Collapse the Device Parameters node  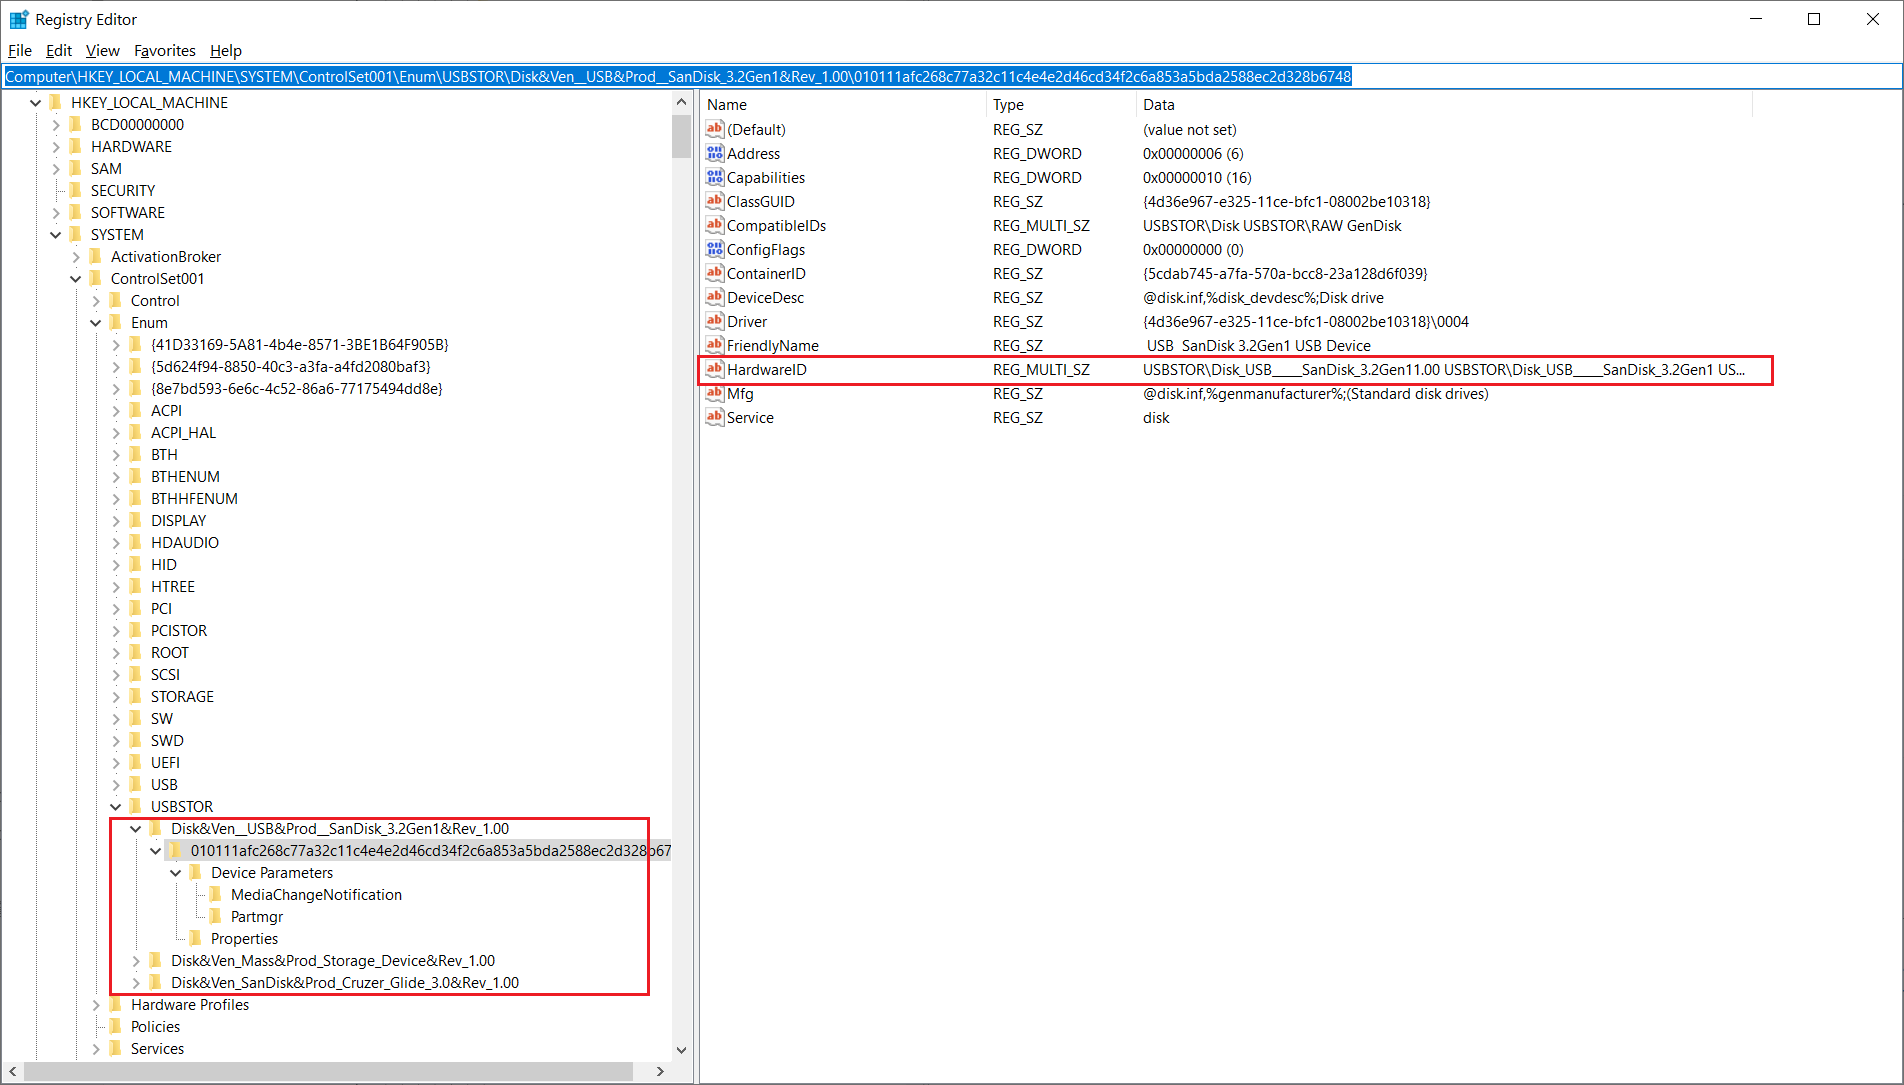pos(176,872)
